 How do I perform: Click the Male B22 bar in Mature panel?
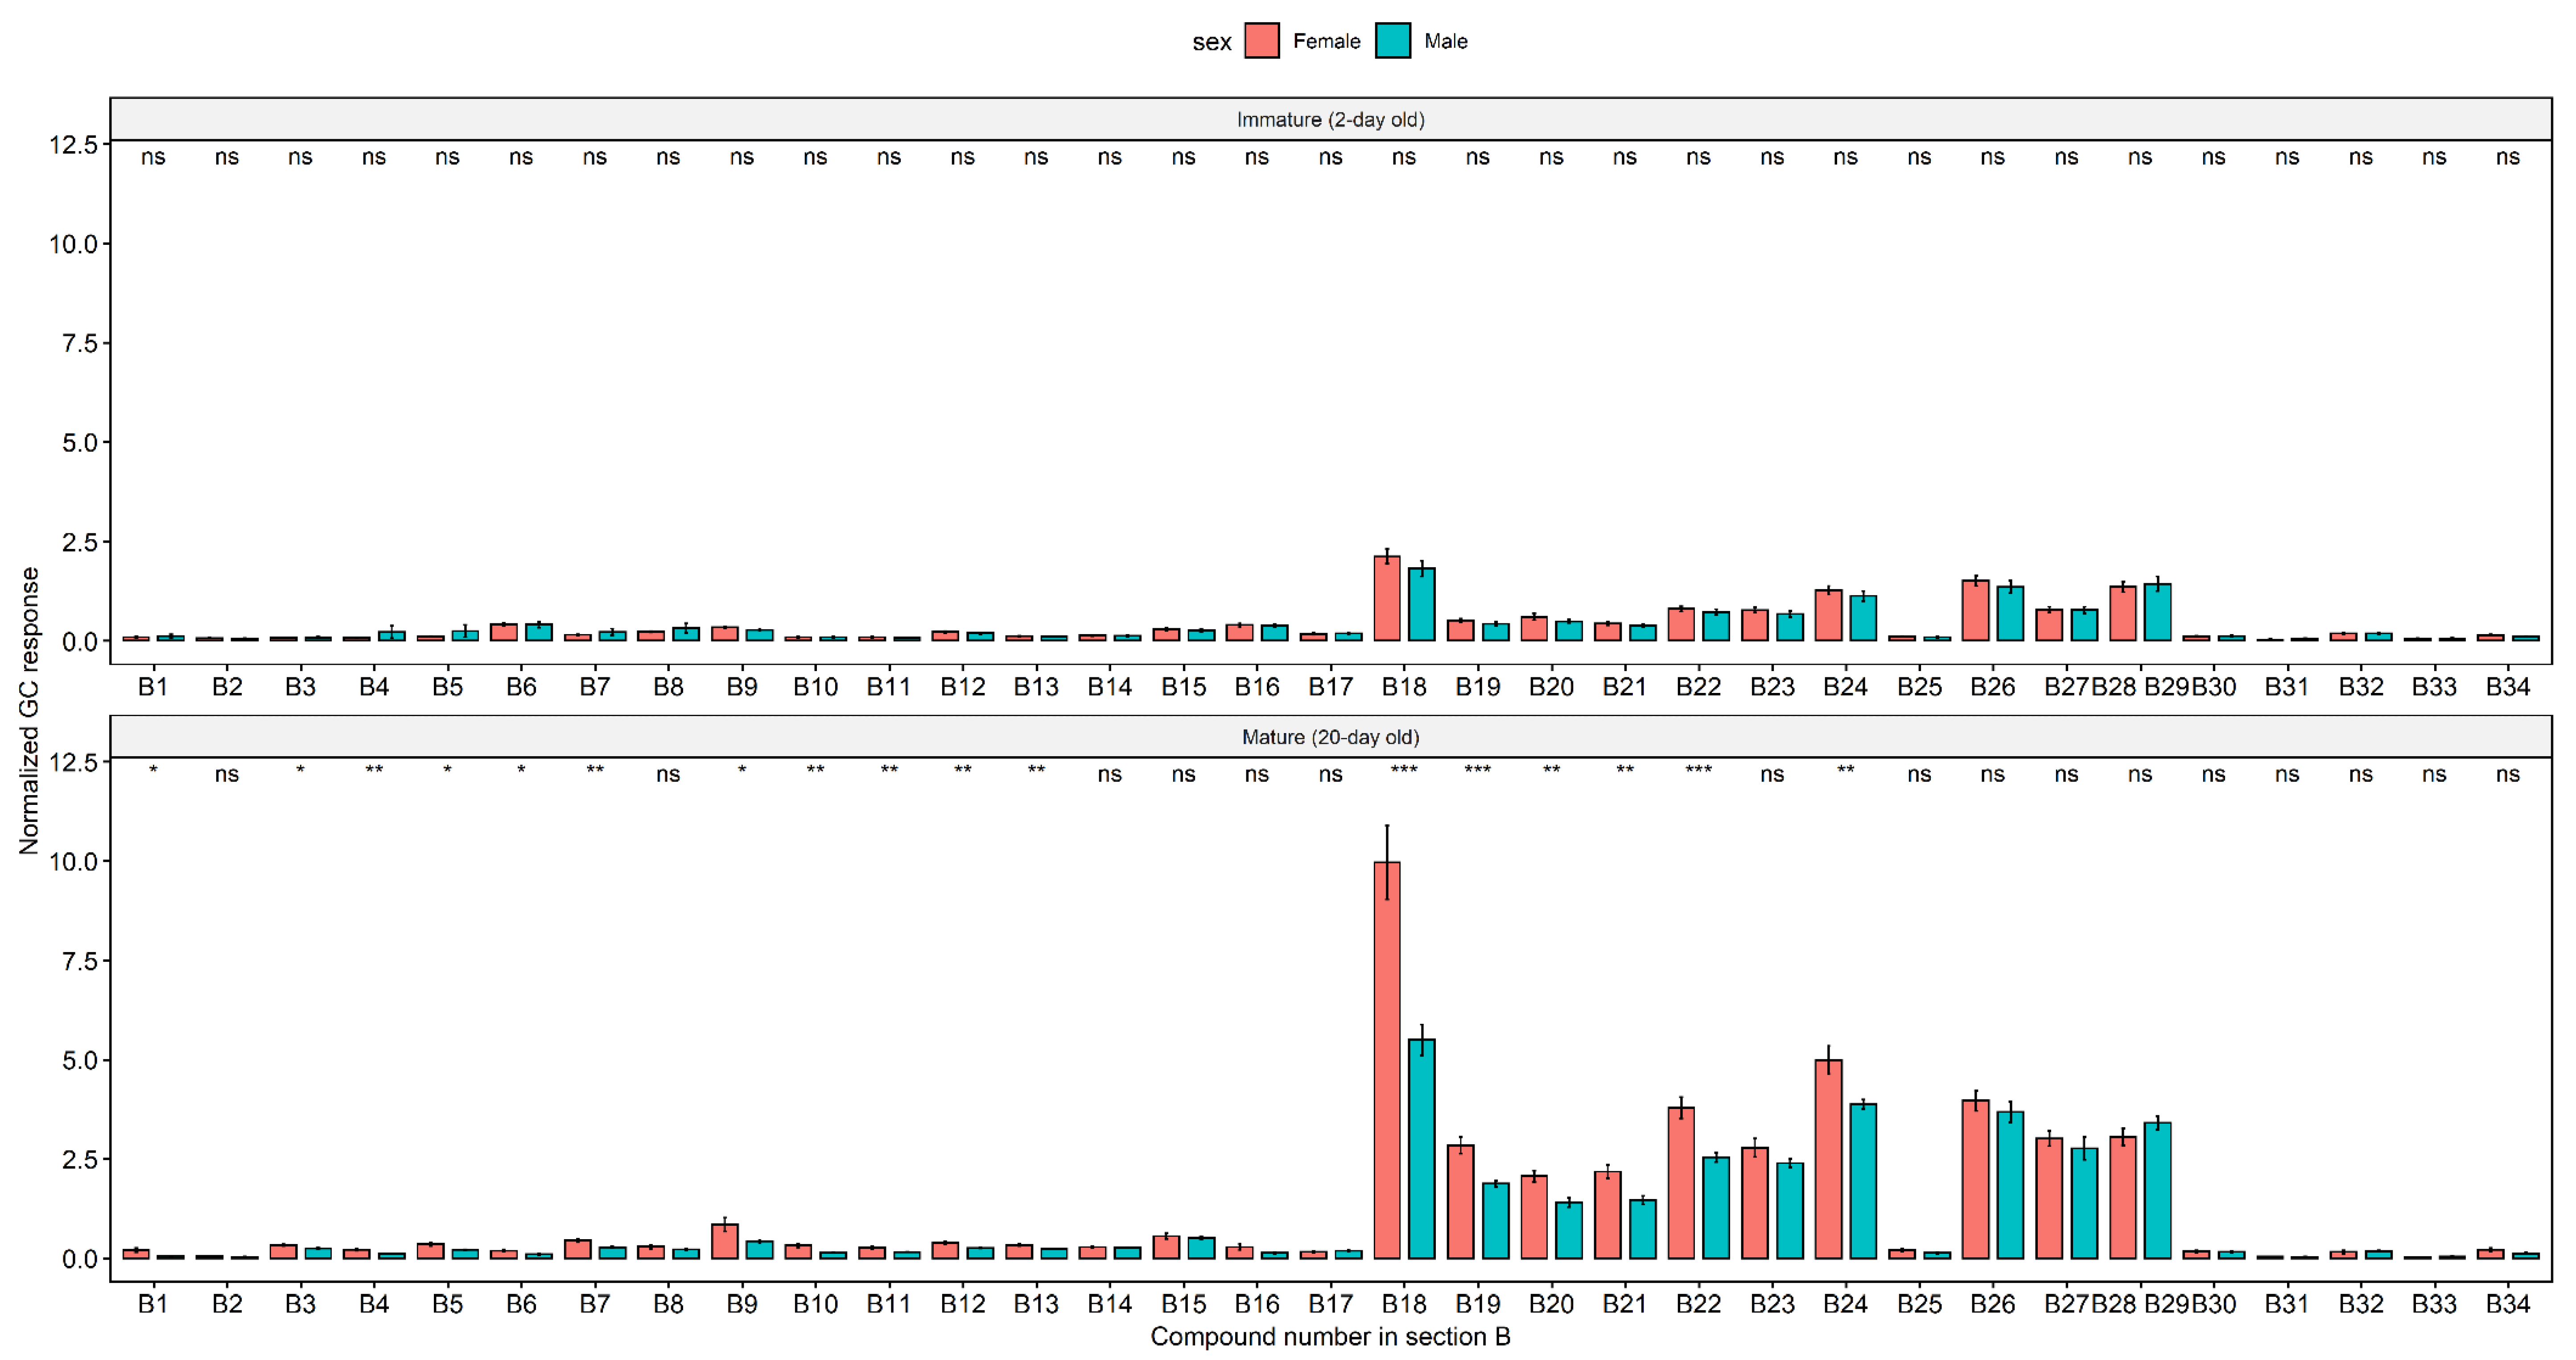point(1716,1208)
